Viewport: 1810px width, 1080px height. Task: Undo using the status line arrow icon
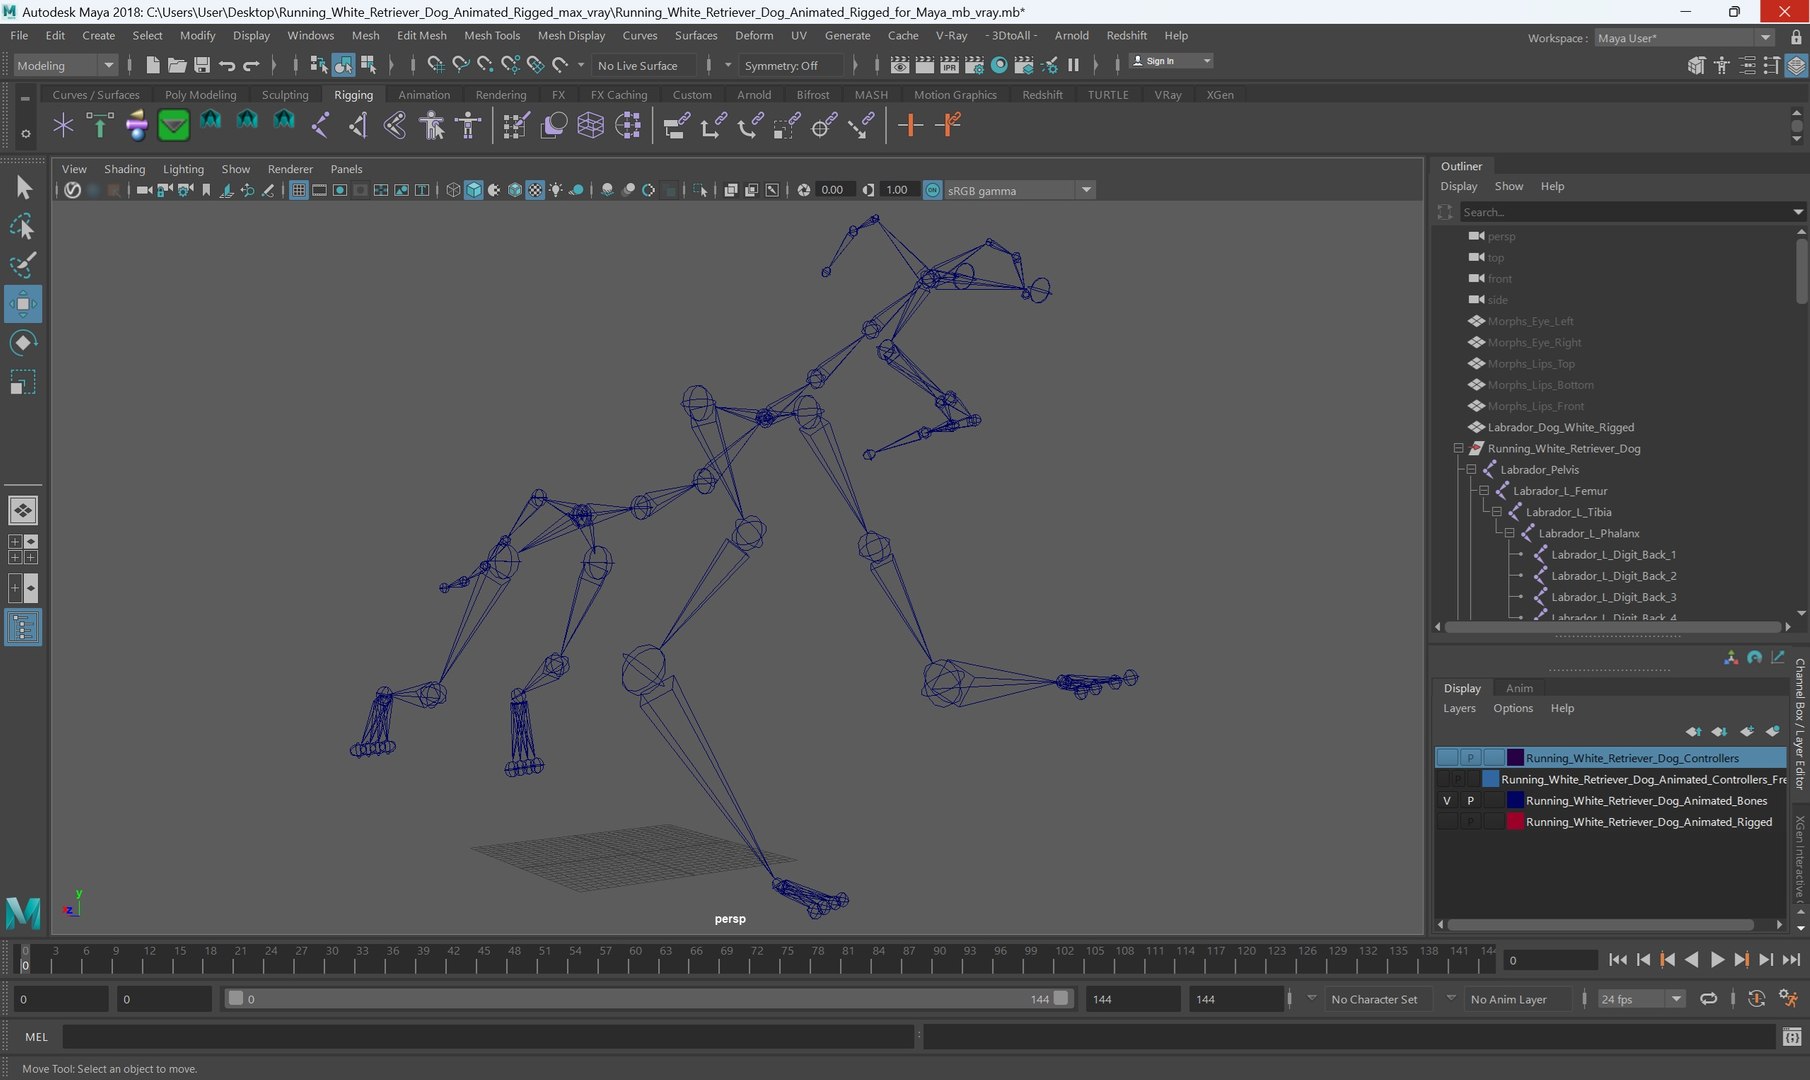[x=227, y=65]
